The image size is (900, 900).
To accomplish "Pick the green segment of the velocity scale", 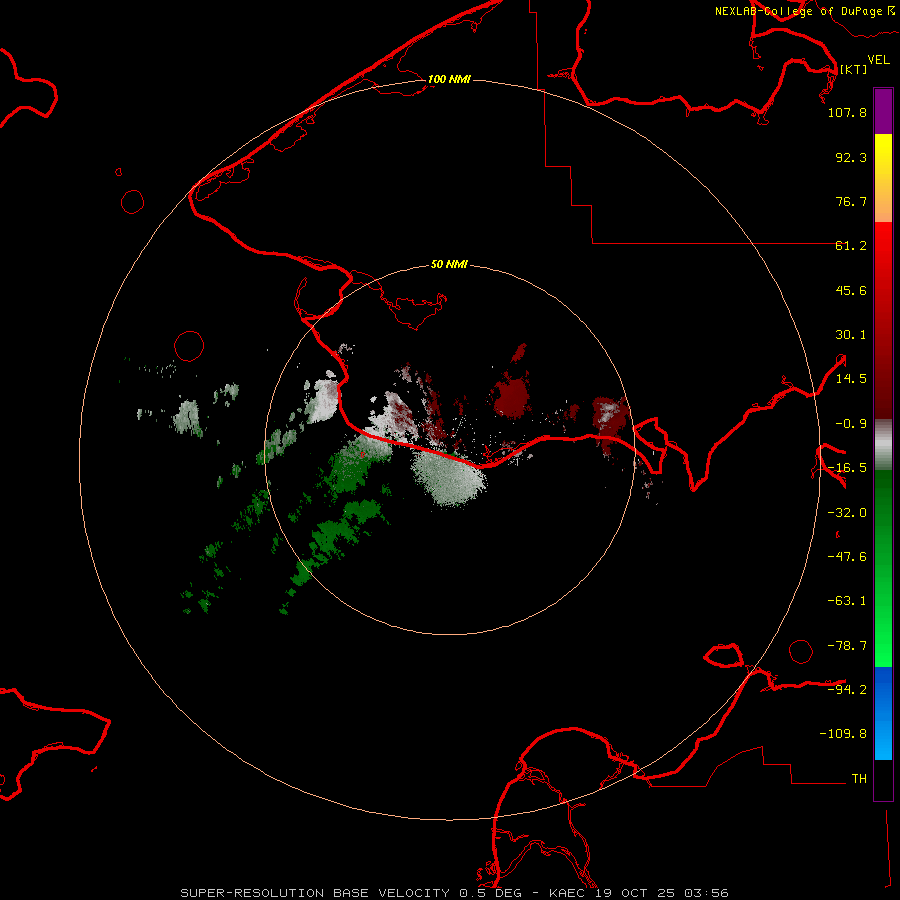I will point(883,568).
